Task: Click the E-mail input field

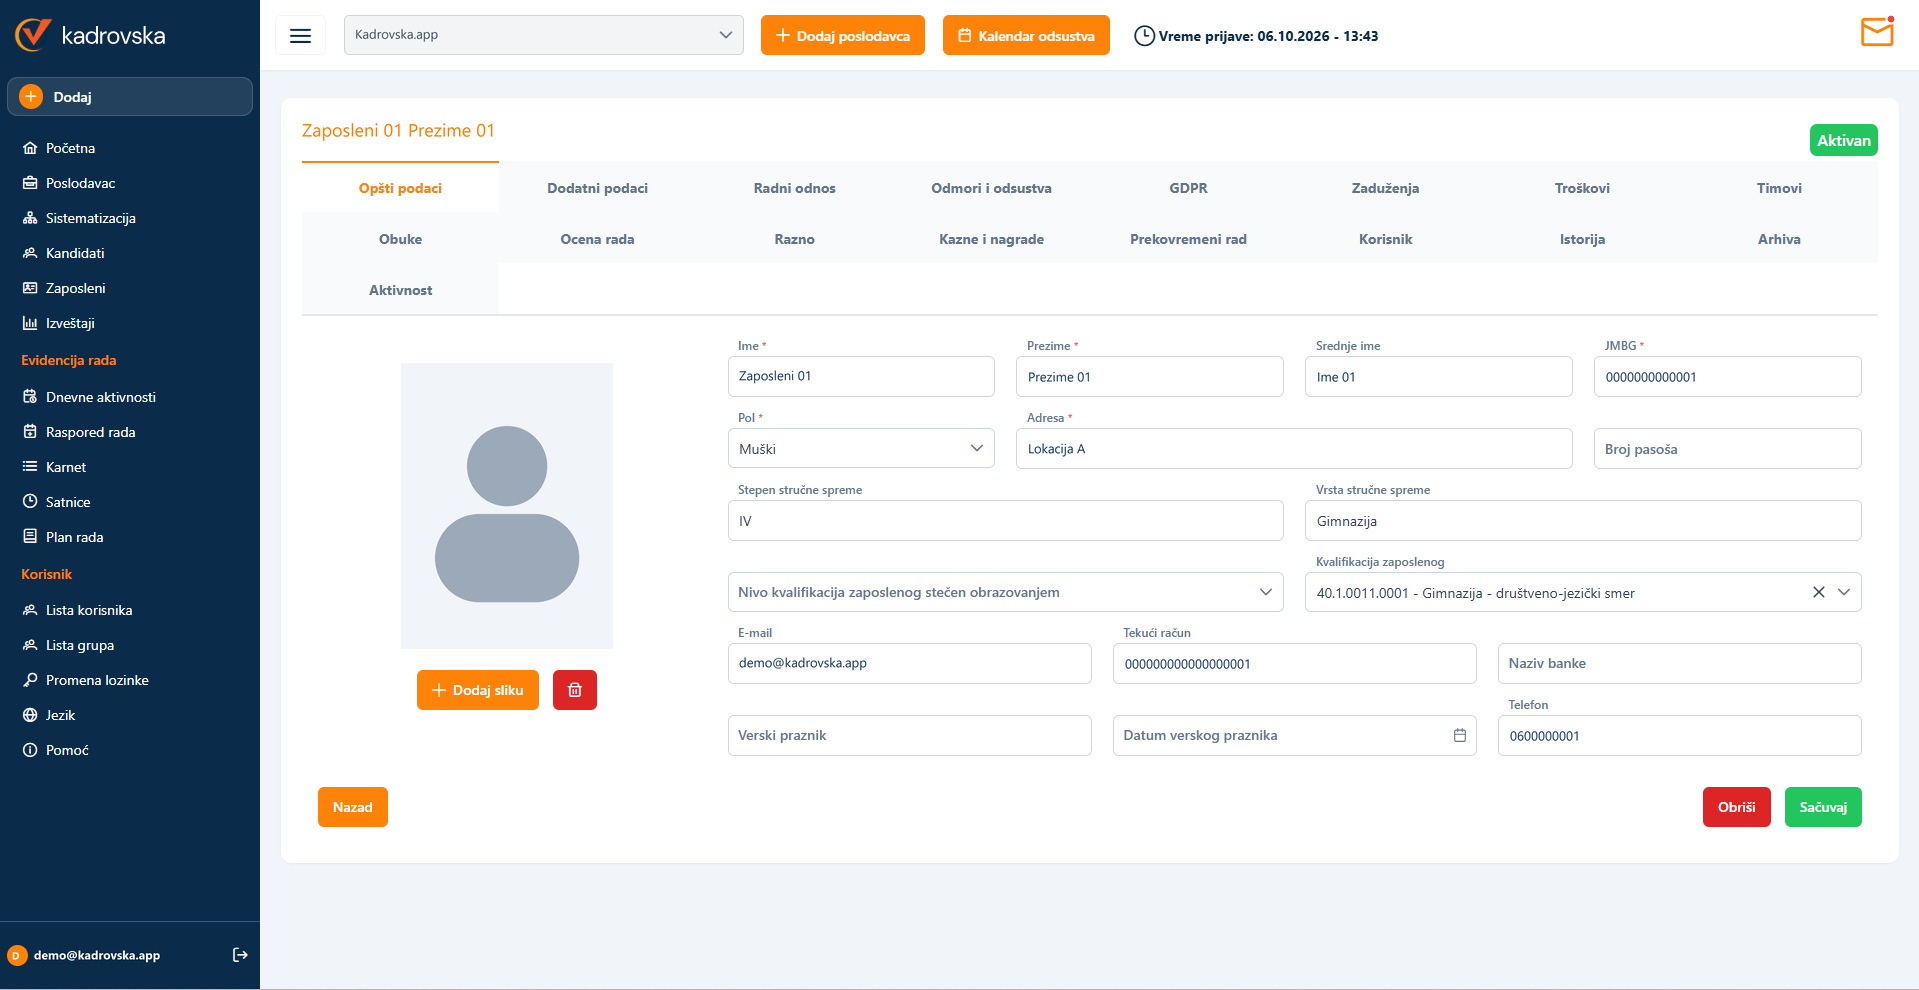Action: pos(910,663)
